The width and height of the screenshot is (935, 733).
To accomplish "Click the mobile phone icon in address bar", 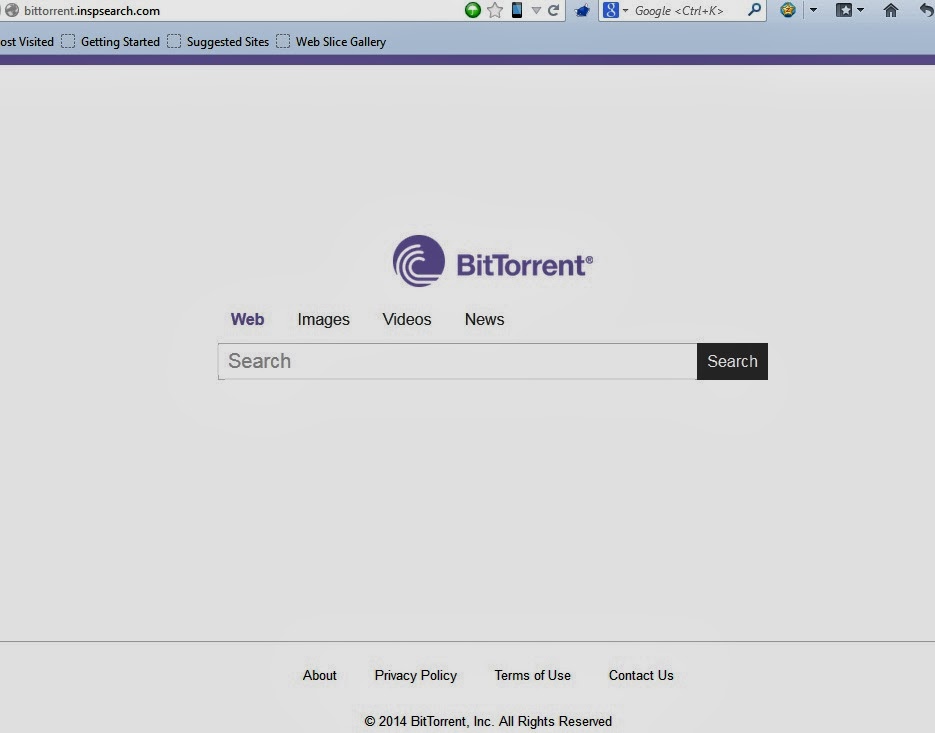I will [517, 10].
